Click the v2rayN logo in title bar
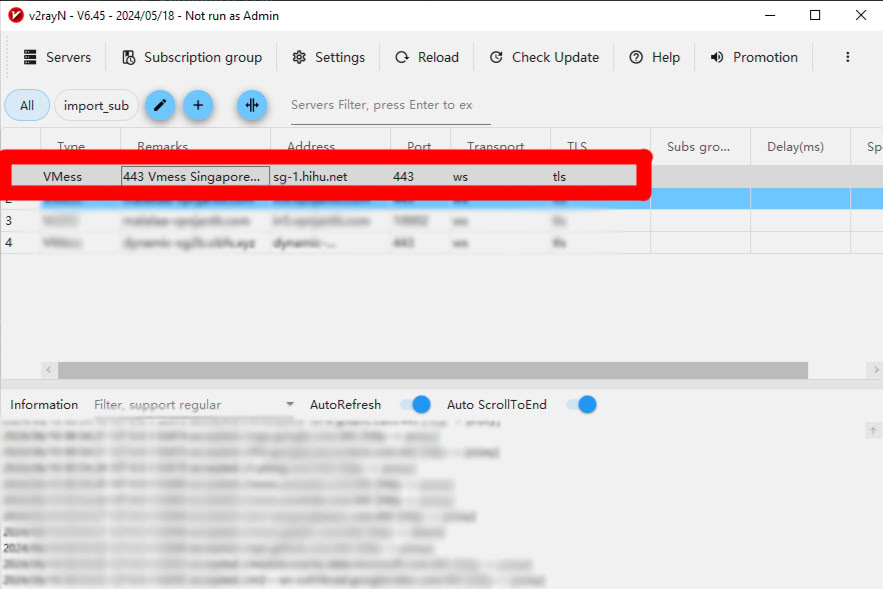 coord(16,16)
